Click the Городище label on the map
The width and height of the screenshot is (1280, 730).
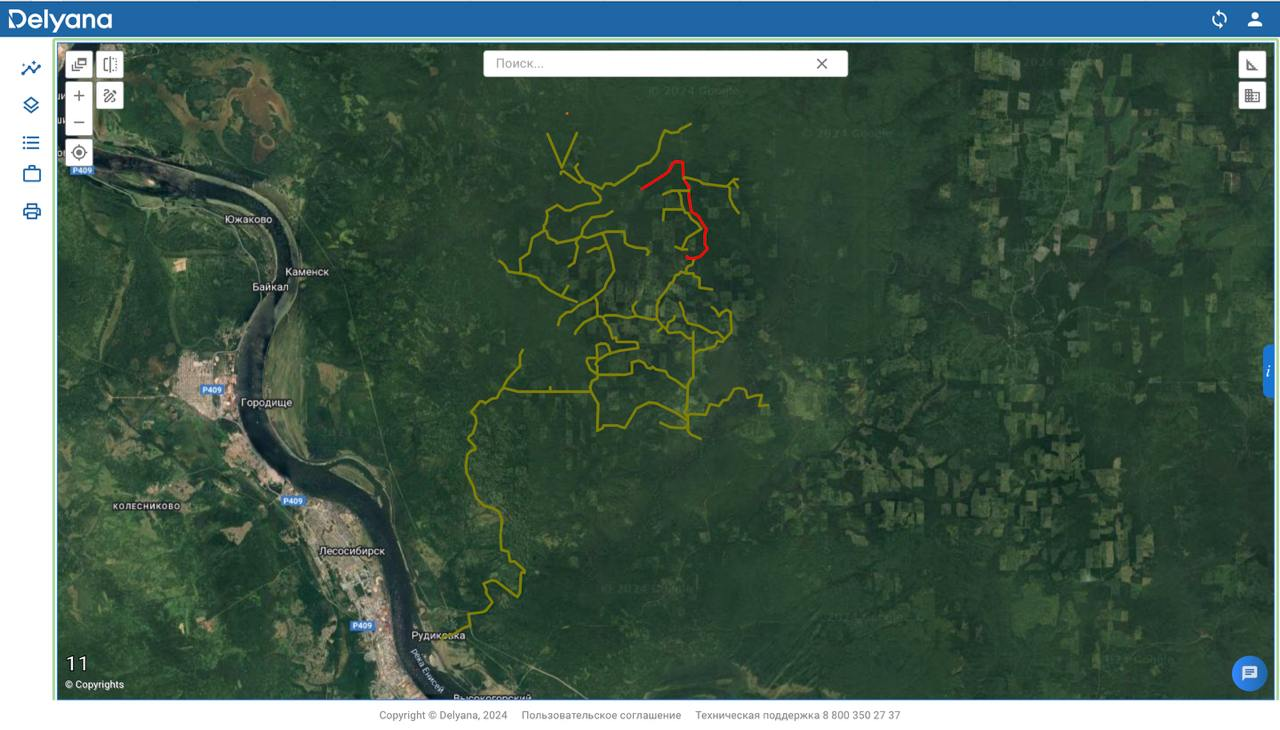pyautogui.click(x=267, y=403)
